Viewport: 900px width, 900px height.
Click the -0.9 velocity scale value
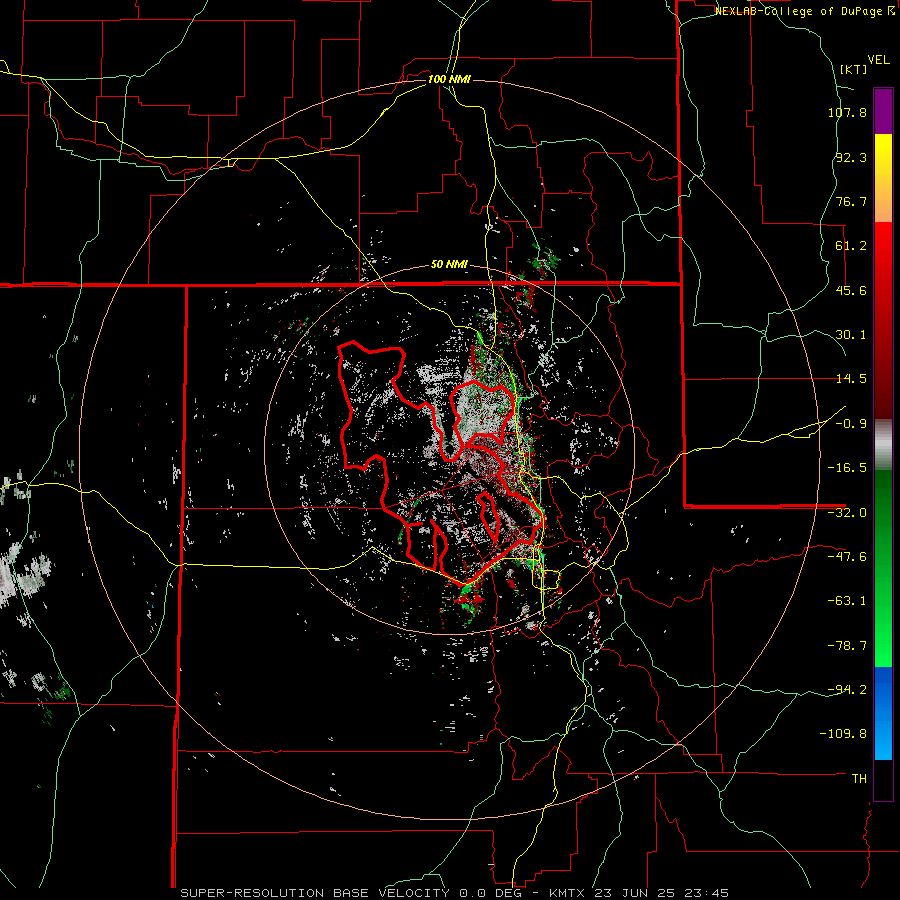coord(851,424)
